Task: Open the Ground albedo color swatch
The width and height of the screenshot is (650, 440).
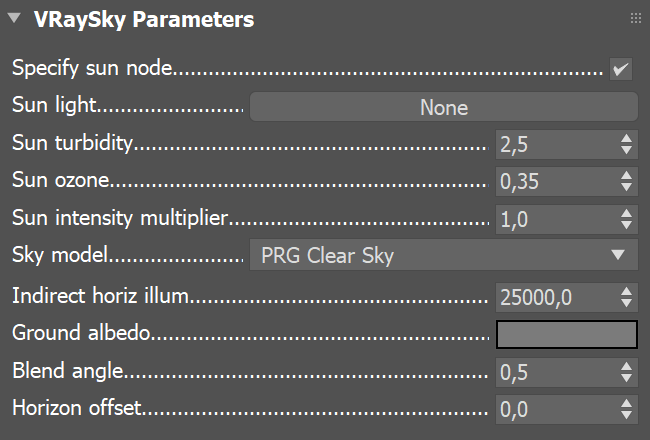Action: point(567,333)
